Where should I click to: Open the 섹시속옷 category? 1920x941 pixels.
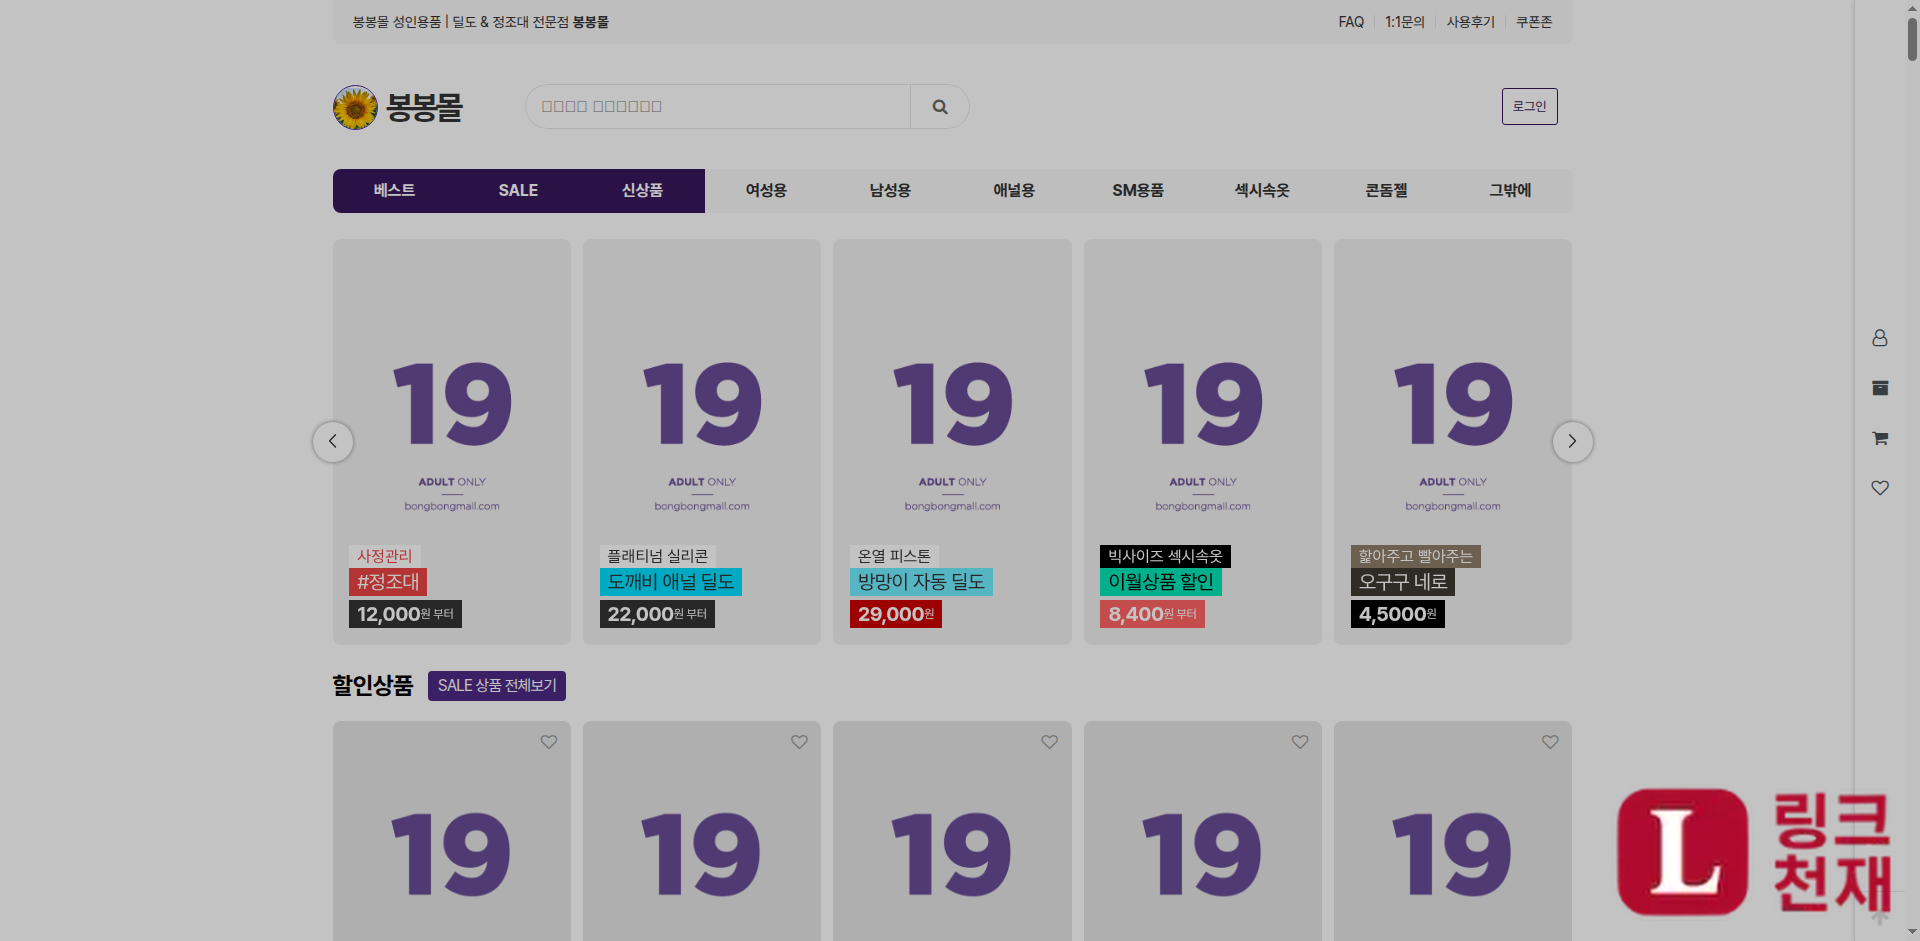click(1262, 191)
